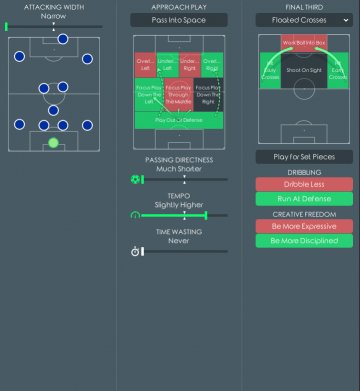
Task: Select Play Out Of Defense zone
Action: pyautogui.click(x=179, y=120)
